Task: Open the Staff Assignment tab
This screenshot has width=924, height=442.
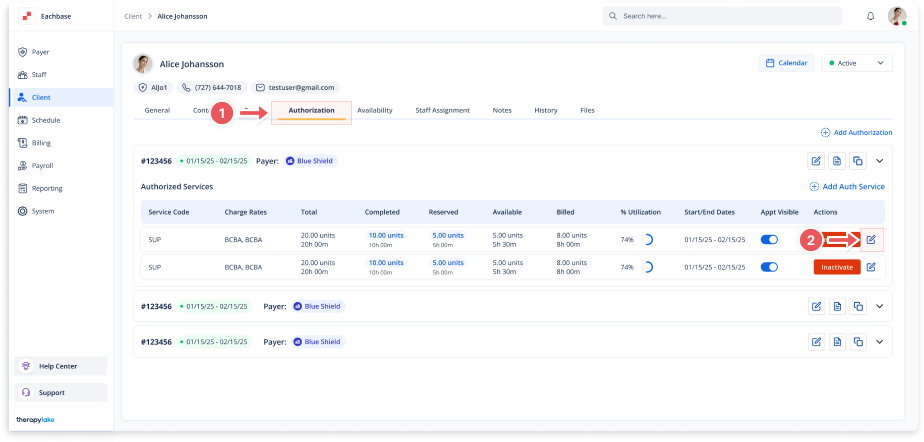Action: [442, 110]
